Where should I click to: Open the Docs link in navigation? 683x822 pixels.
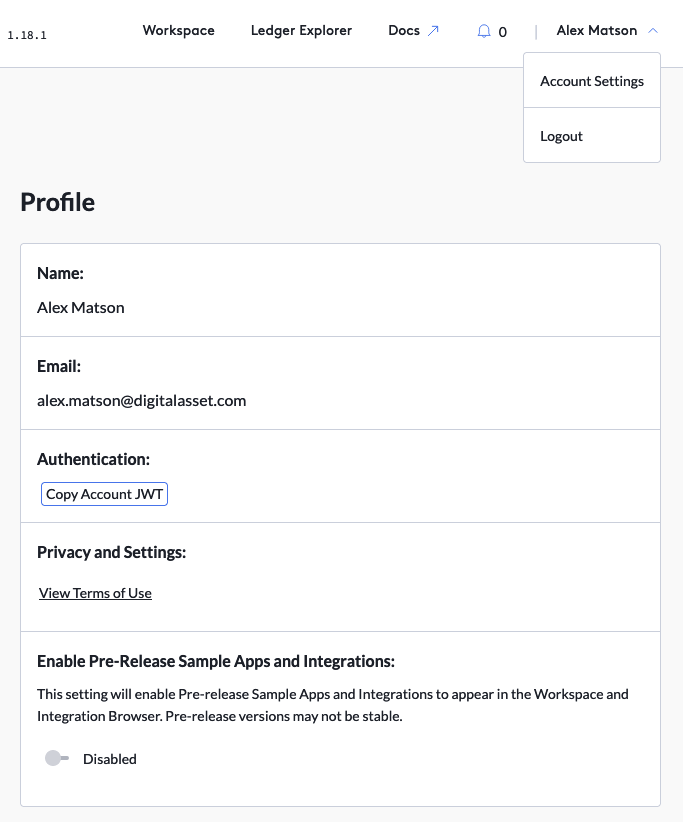click(x=404, y=31)
